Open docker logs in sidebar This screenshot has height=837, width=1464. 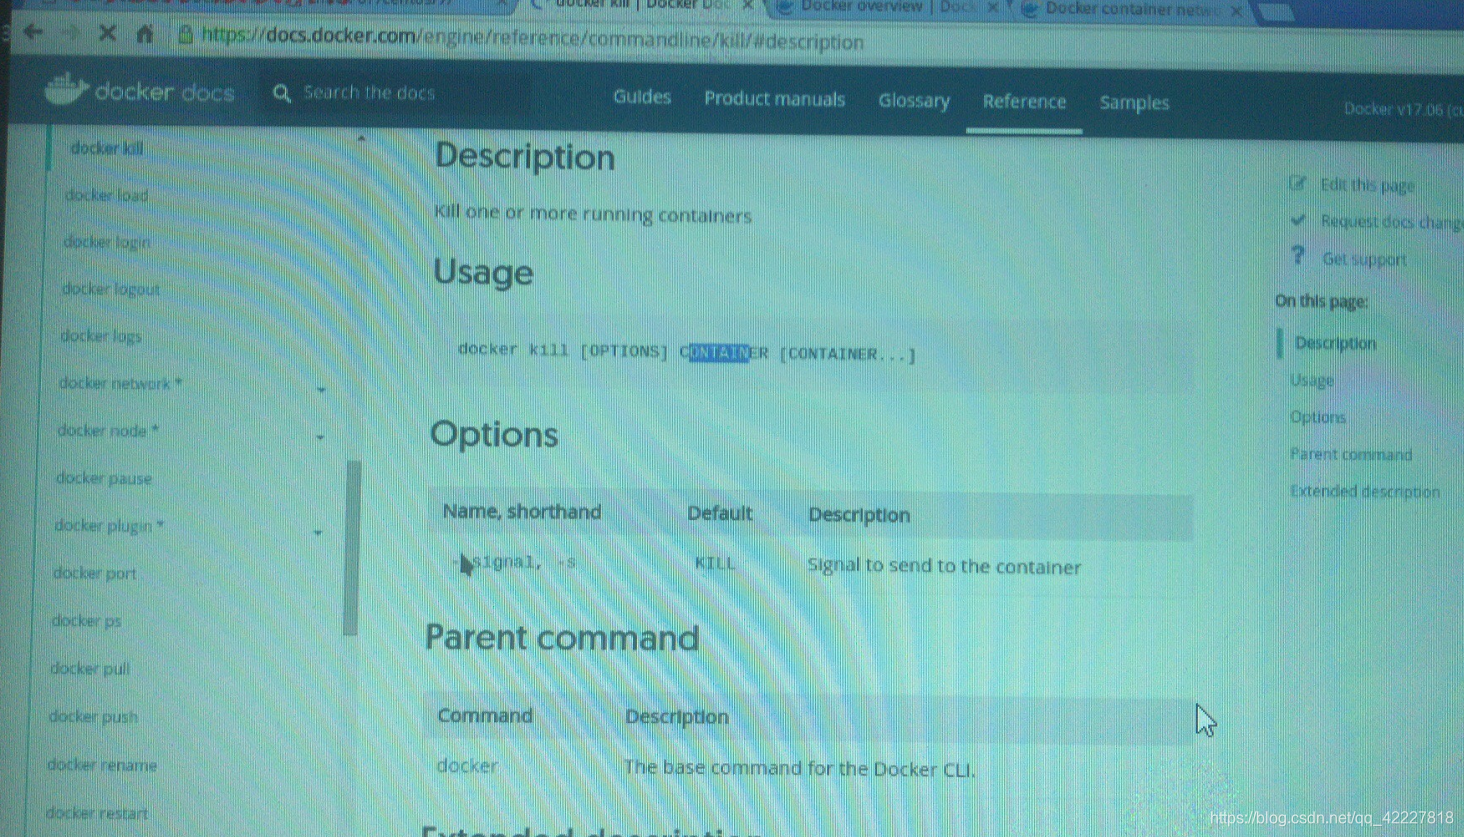tap(100, 336)
